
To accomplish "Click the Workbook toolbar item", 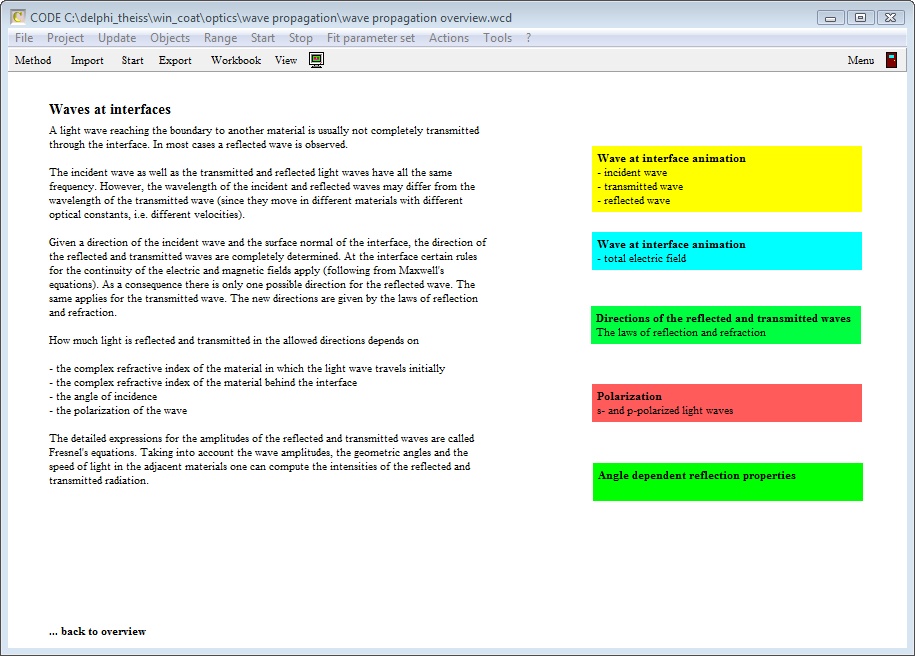I will [236, 60].
